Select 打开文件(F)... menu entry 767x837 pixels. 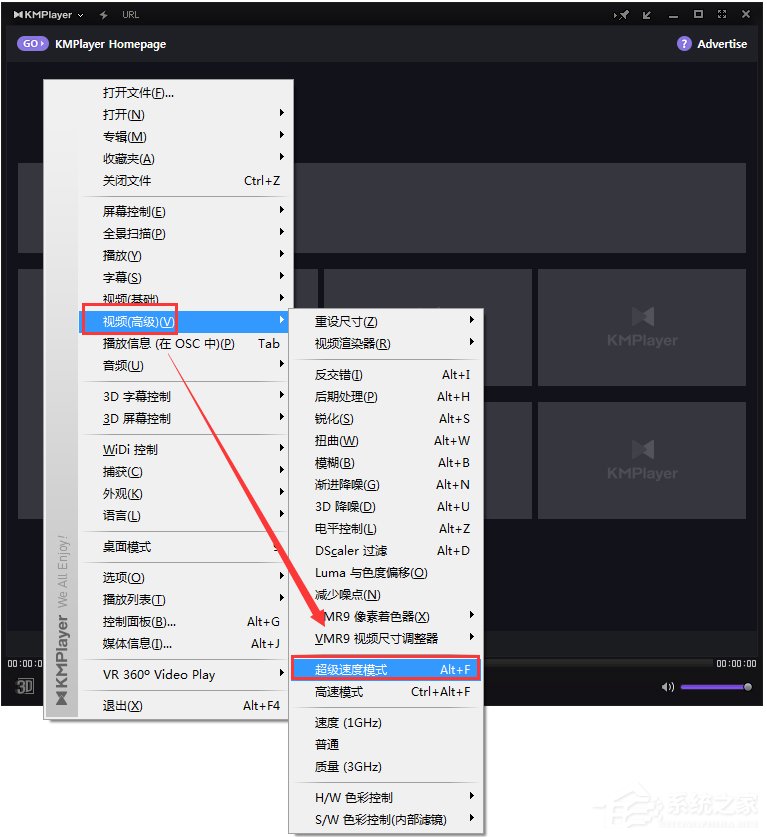[x=185, y=93]
